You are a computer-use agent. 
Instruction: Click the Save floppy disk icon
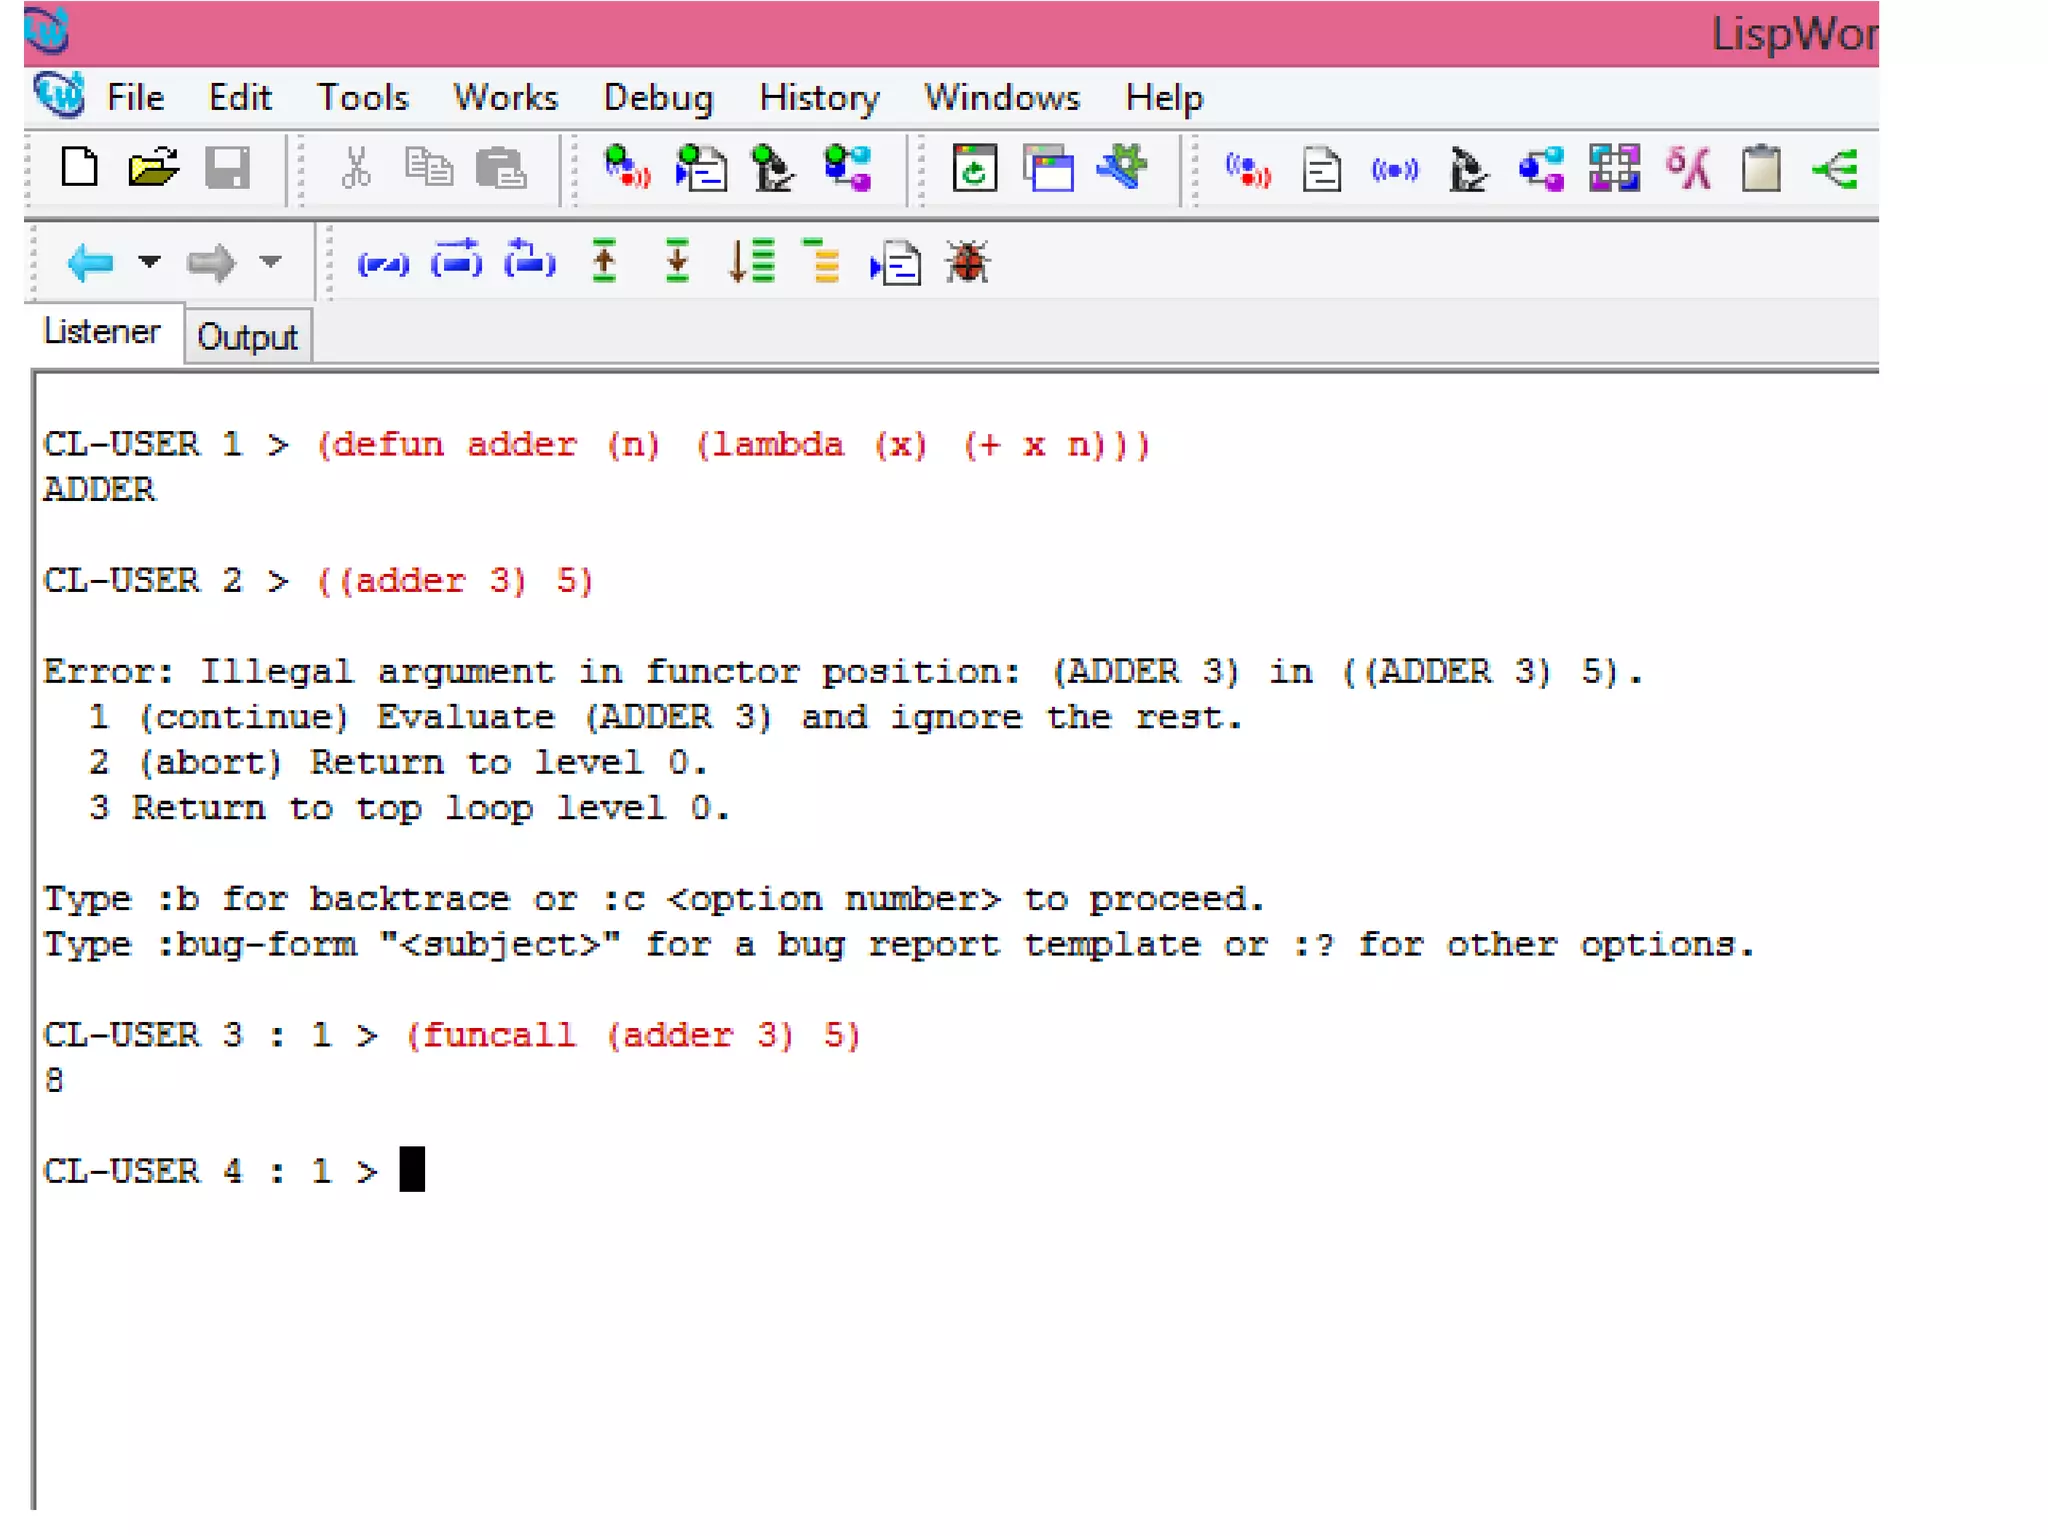pos(227,167)
